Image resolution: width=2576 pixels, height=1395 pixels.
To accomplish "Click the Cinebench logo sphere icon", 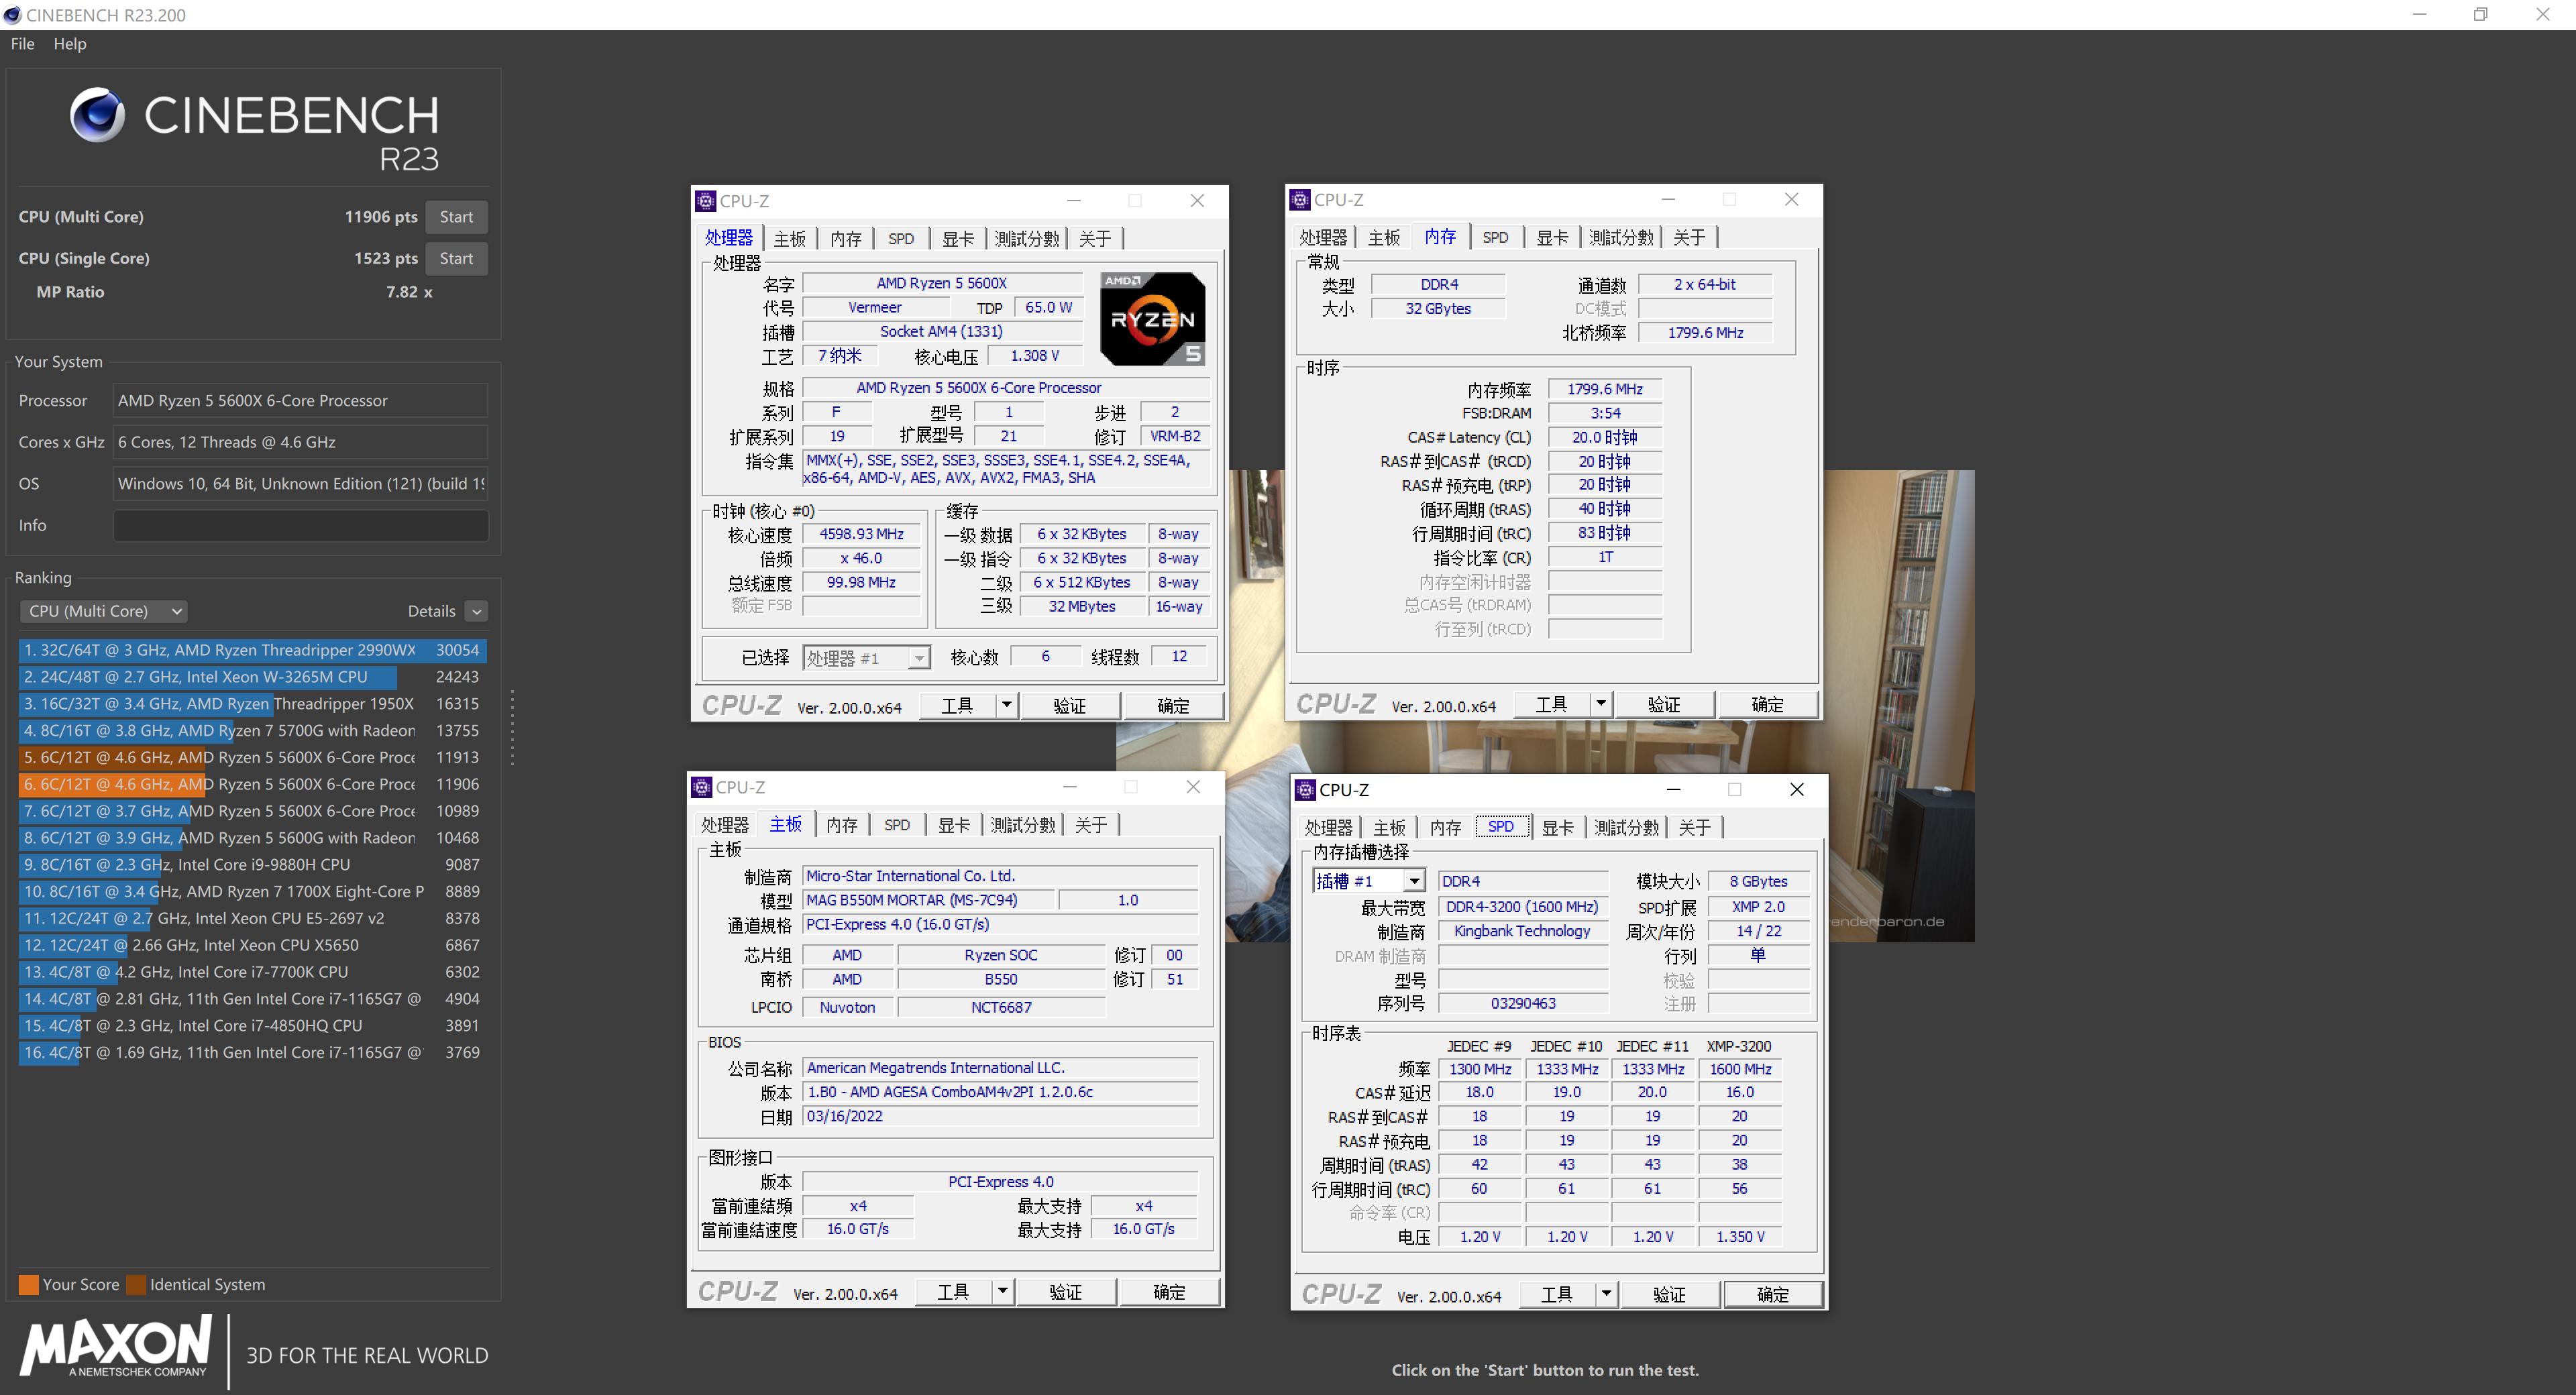I will 97,115.
